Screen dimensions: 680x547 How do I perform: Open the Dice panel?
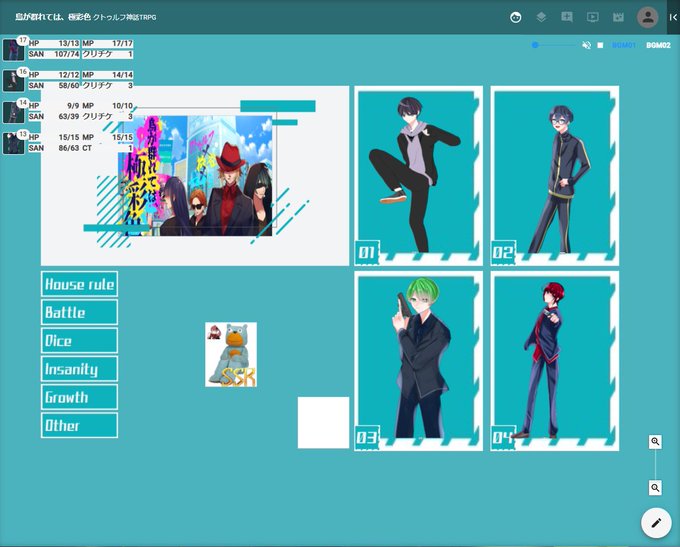pos(79,341)
